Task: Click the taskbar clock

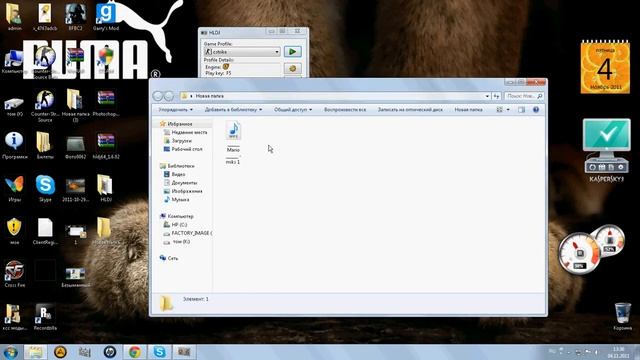Action: [x=618, y=352]
